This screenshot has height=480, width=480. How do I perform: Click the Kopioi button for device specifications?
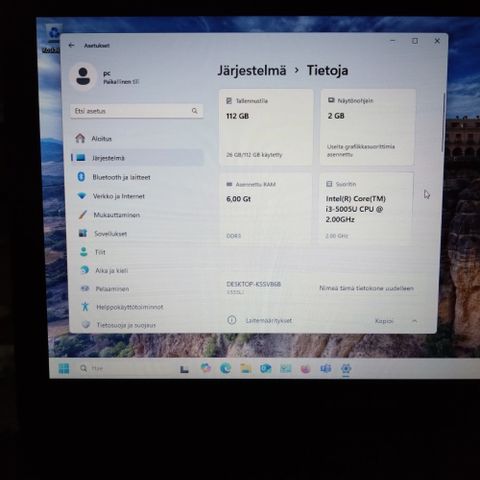click(x=384, y=321)
